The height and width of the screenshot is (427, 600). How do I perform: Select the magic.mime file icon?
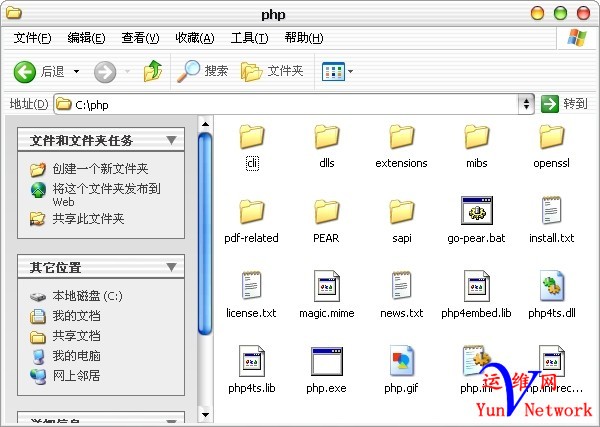click(327, 286)
